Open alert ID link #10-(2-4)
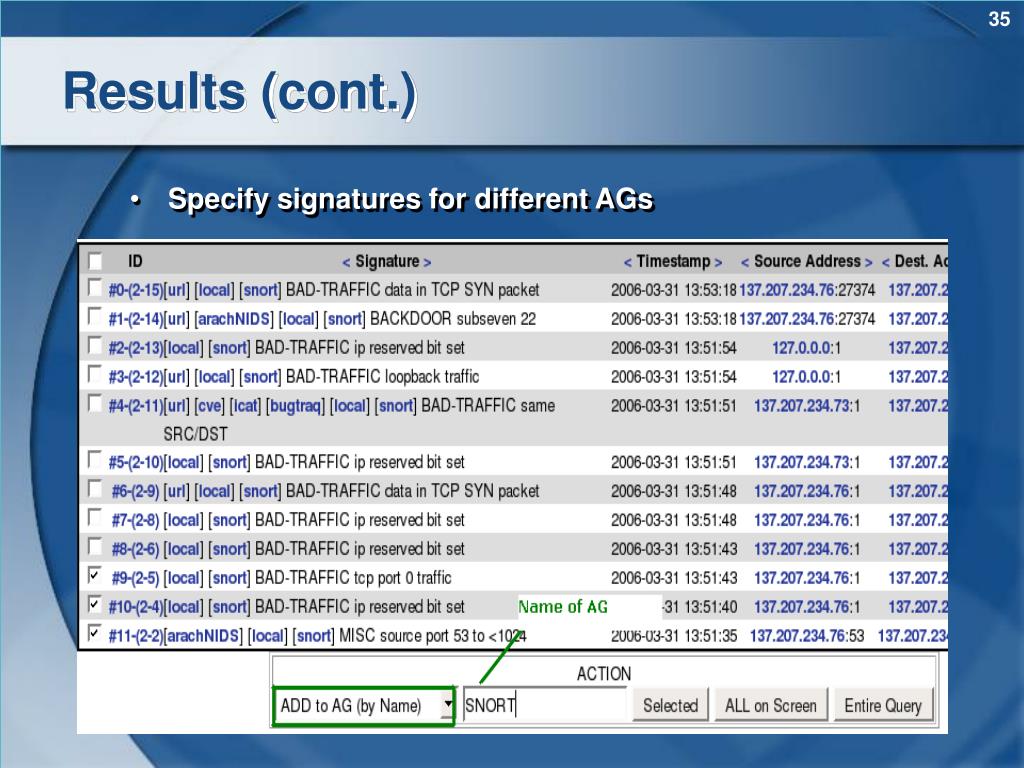 (136, 607)
